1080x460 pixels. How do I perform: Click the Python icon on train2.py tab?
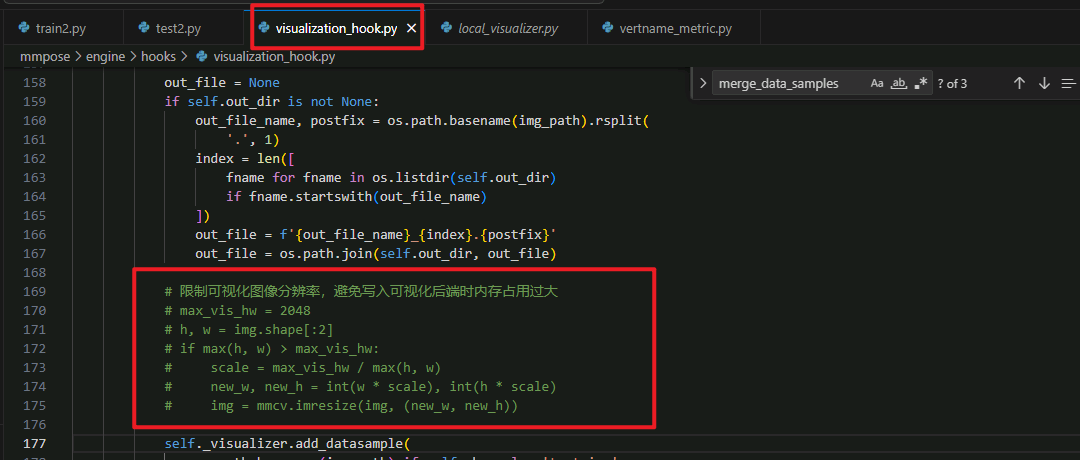click(x=24, y=28)
